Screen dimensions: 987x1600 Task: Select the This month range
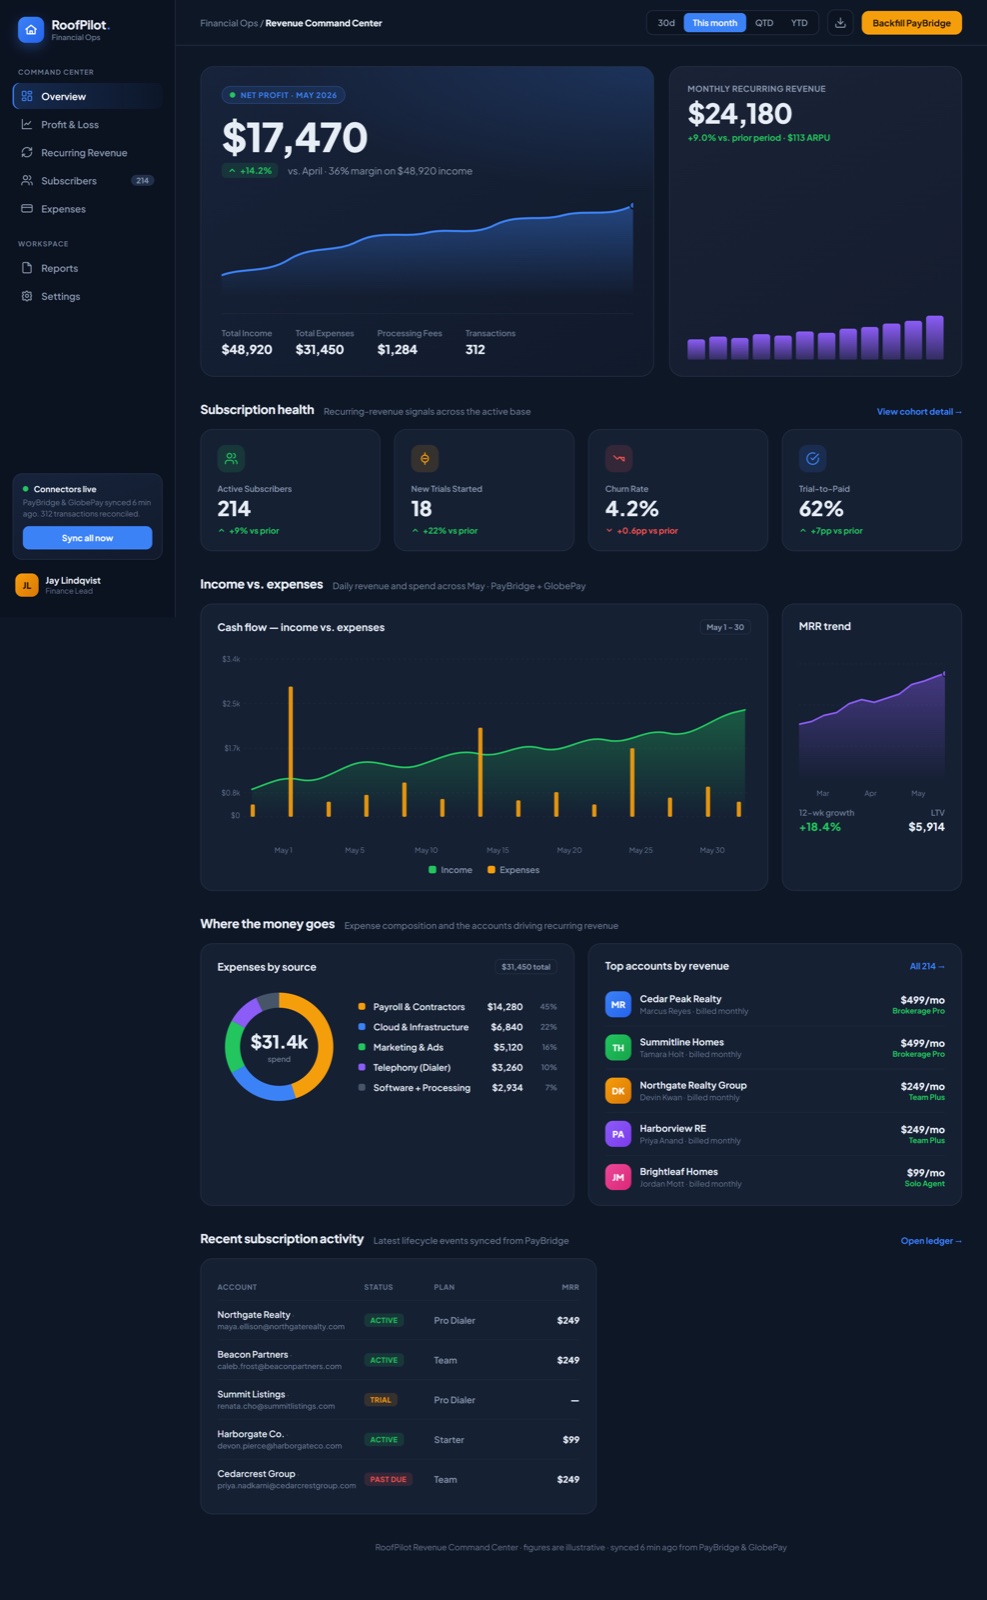(715, 23)
